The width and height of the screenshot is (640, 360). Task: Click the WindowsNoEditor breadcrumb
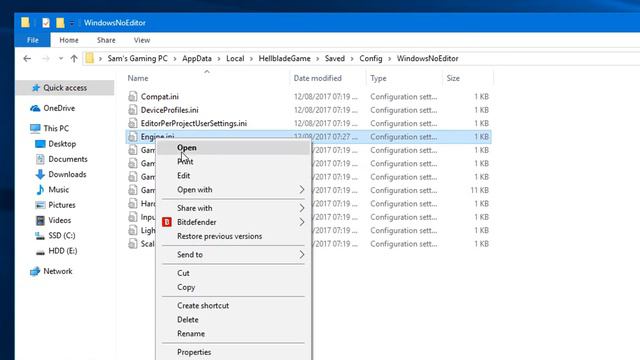428,58
